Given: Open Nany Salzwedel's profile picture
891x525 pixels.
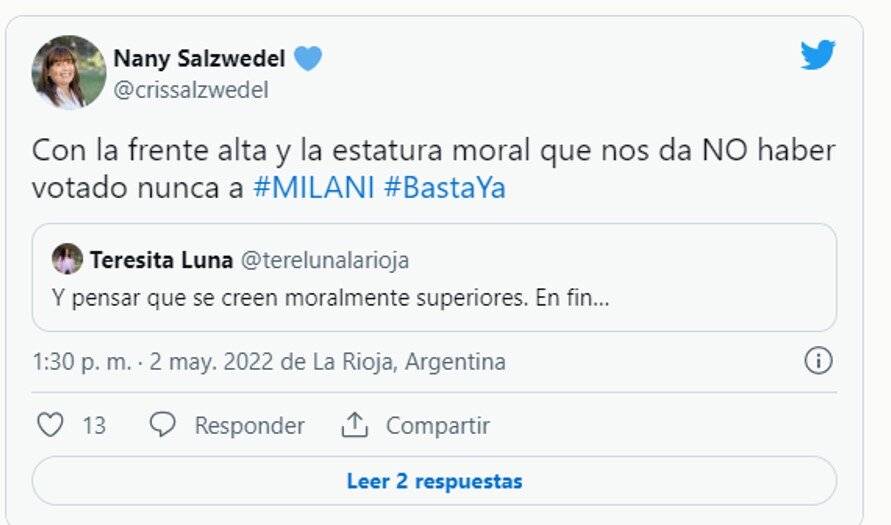Looking at the screenshot, I should pyautogui.click(x=69, y=72).
